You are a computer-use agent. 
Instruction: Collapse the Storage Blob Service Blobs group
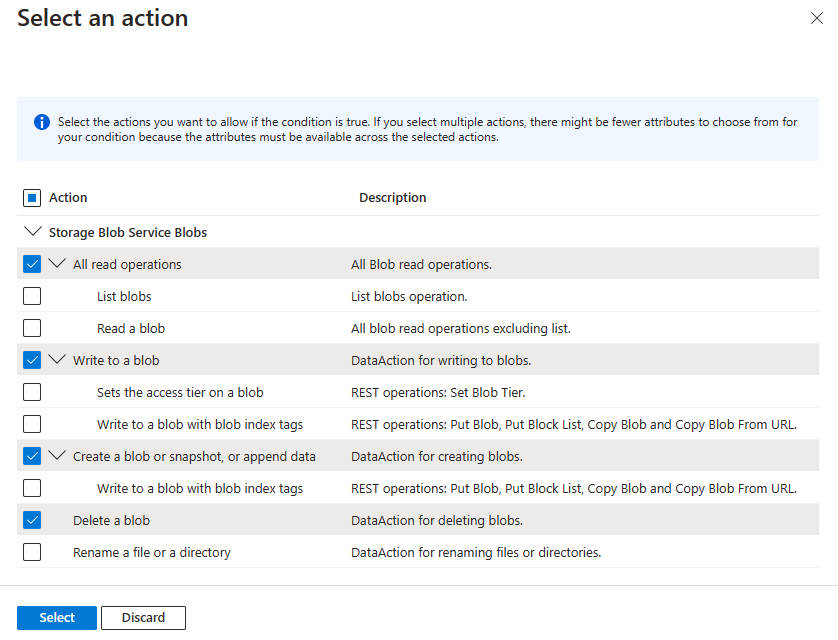32,232
